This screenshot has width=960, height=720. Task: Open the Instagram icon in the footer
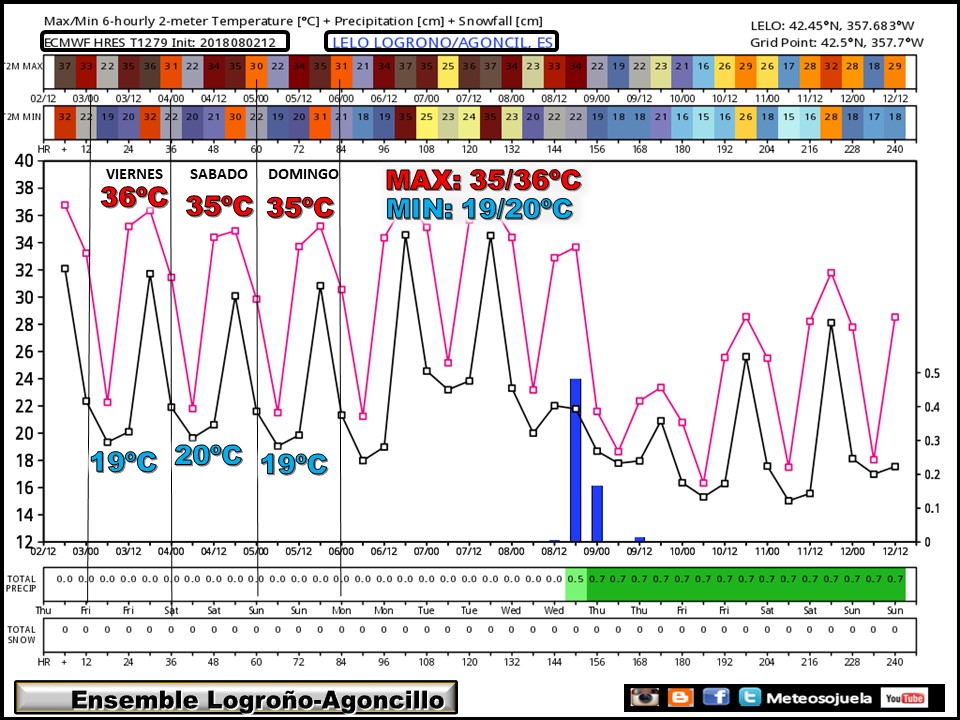pyautogui.click(x=645, y=697)
